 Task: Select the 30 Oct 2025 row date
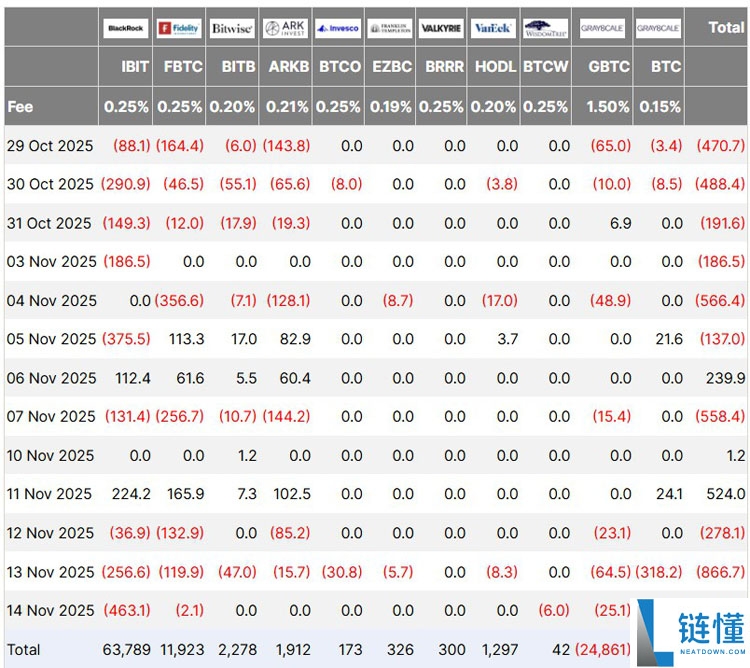(50, 184)
